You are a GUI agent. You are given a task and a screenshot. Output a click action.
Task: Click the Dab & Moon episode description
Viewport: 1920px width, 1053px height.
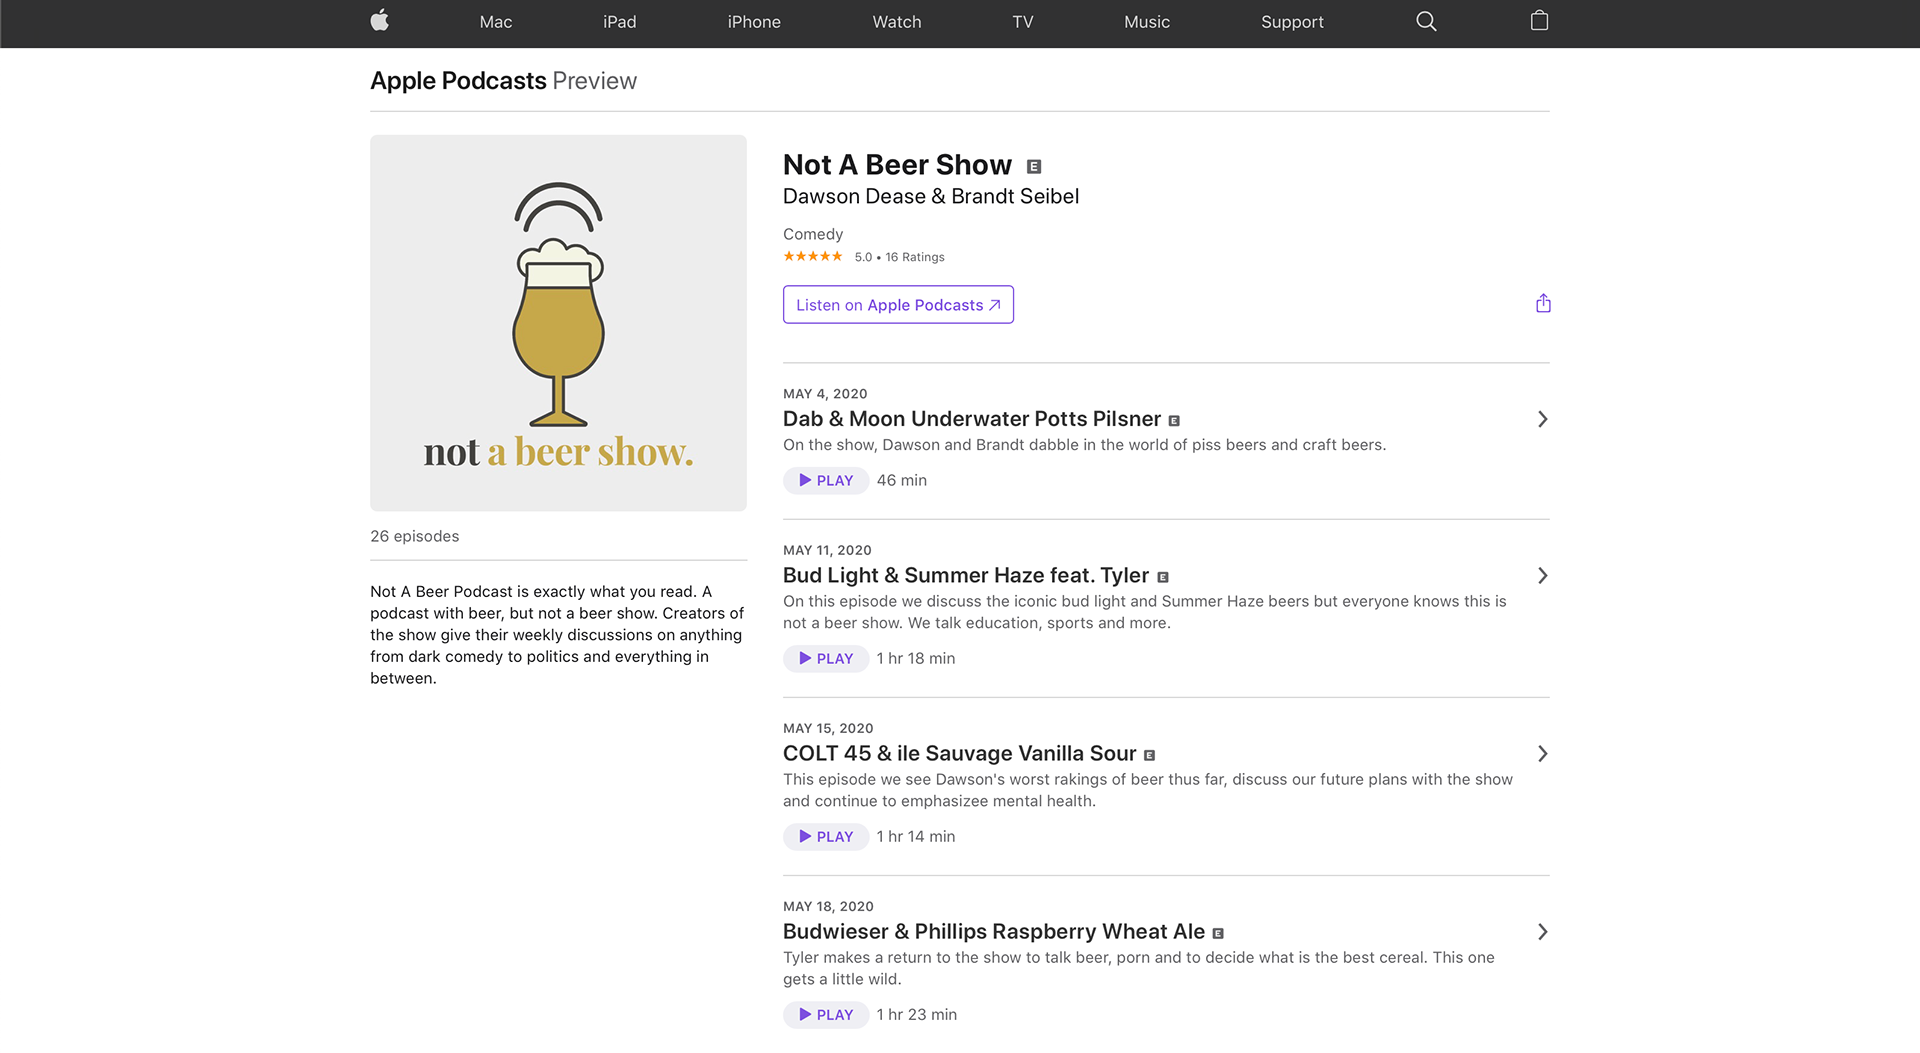coord(1084,445)
